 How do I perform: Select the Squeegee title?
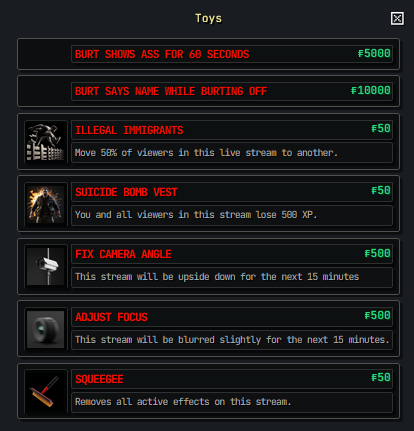(x=99, y=379)
